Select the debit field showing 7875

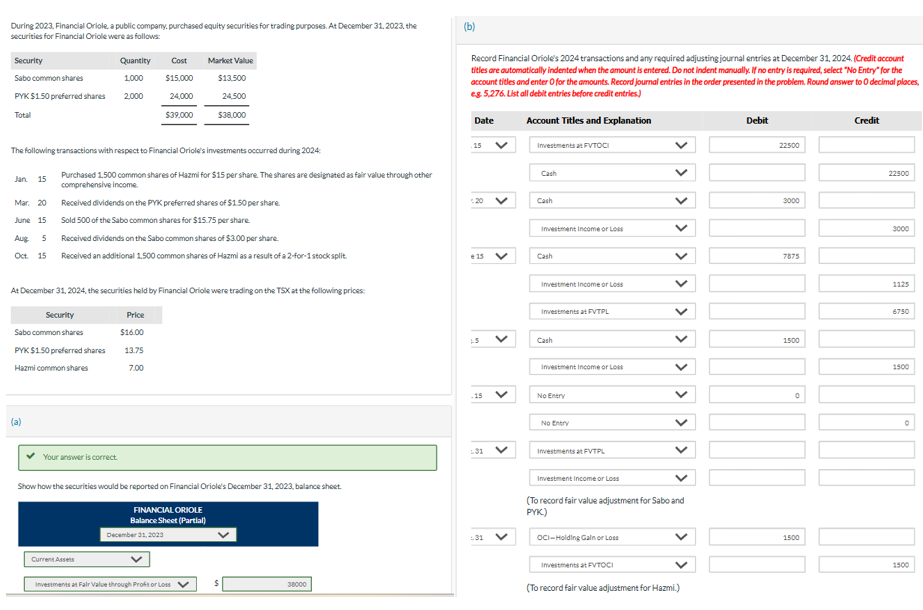(757, 255)
